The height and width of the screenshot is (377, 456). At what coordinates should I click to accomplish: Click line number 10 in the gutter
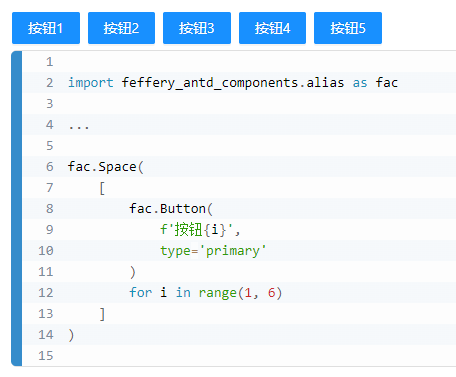pyautogui.click(x=46, y=251)
